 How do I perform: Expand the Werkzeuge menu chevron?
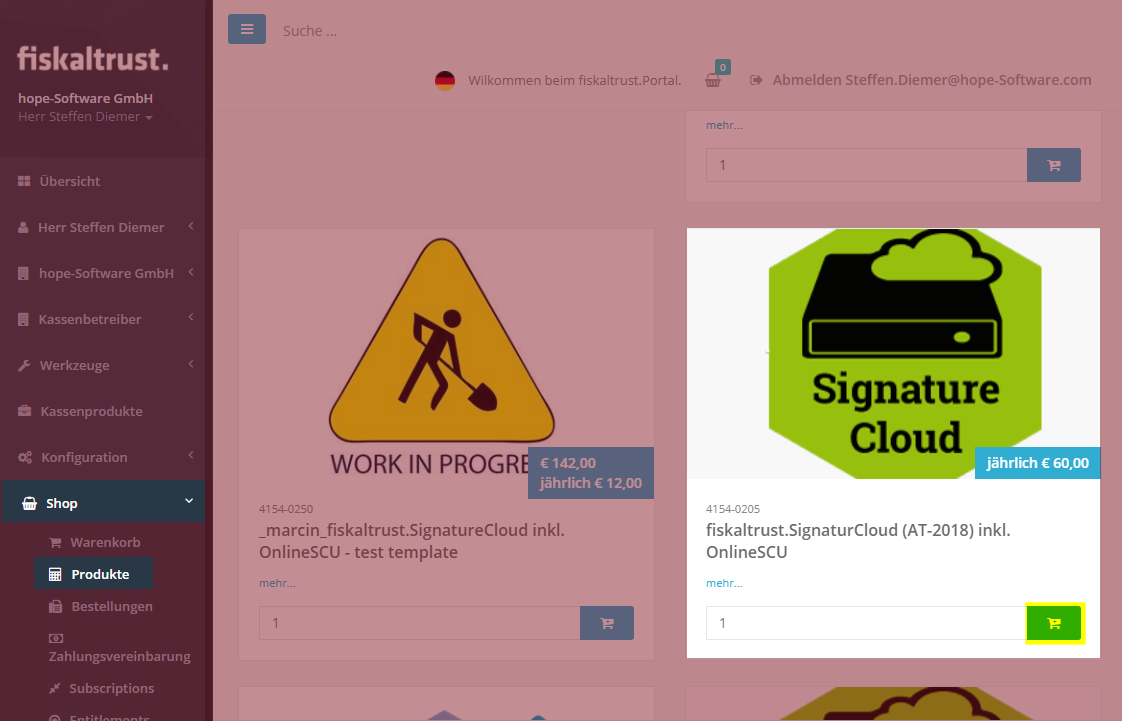(x=191, y=364)
